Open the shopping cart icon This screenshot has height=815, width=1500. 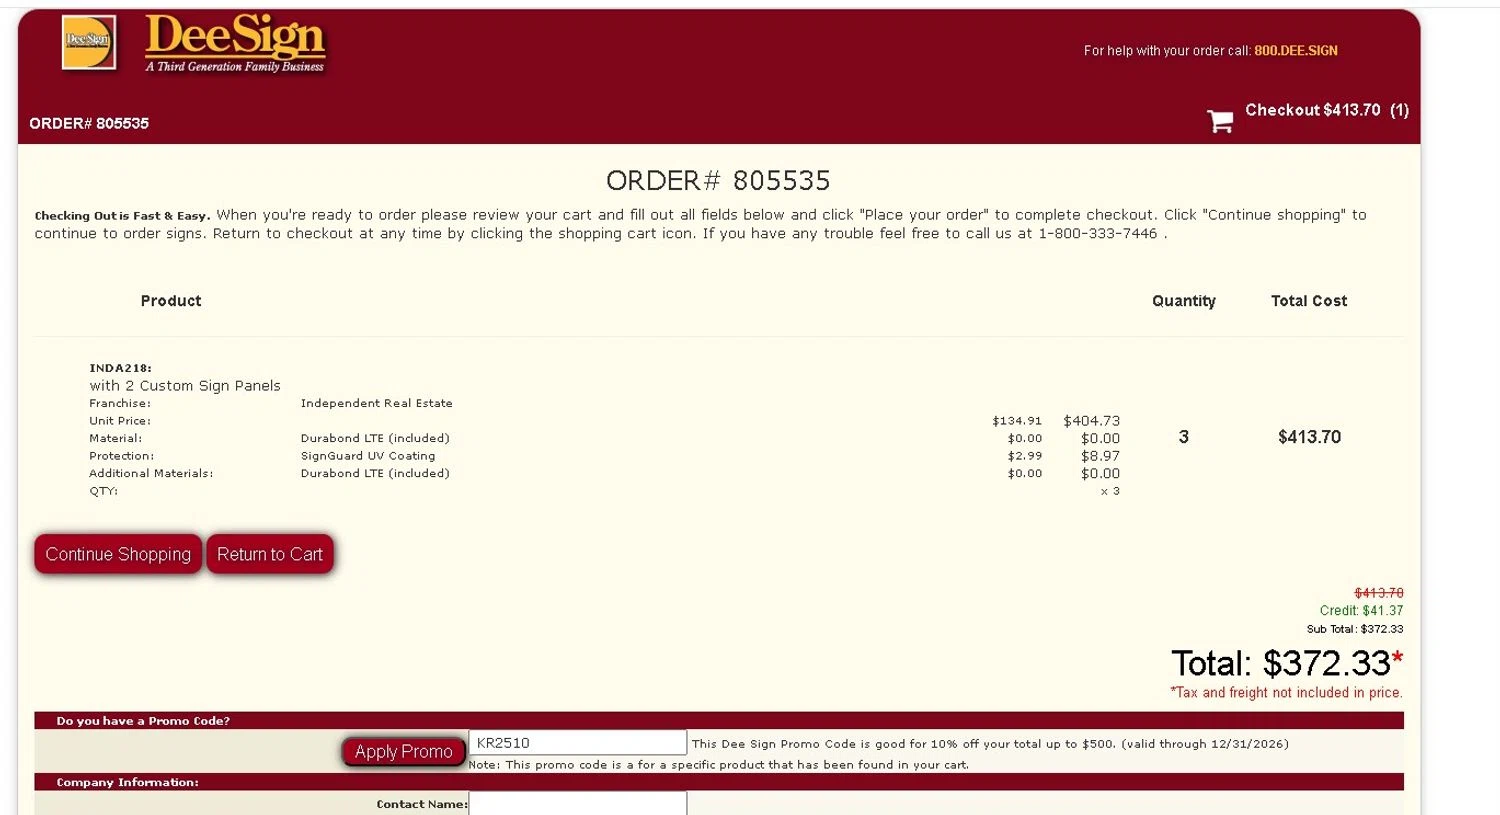click(1220, 121)
